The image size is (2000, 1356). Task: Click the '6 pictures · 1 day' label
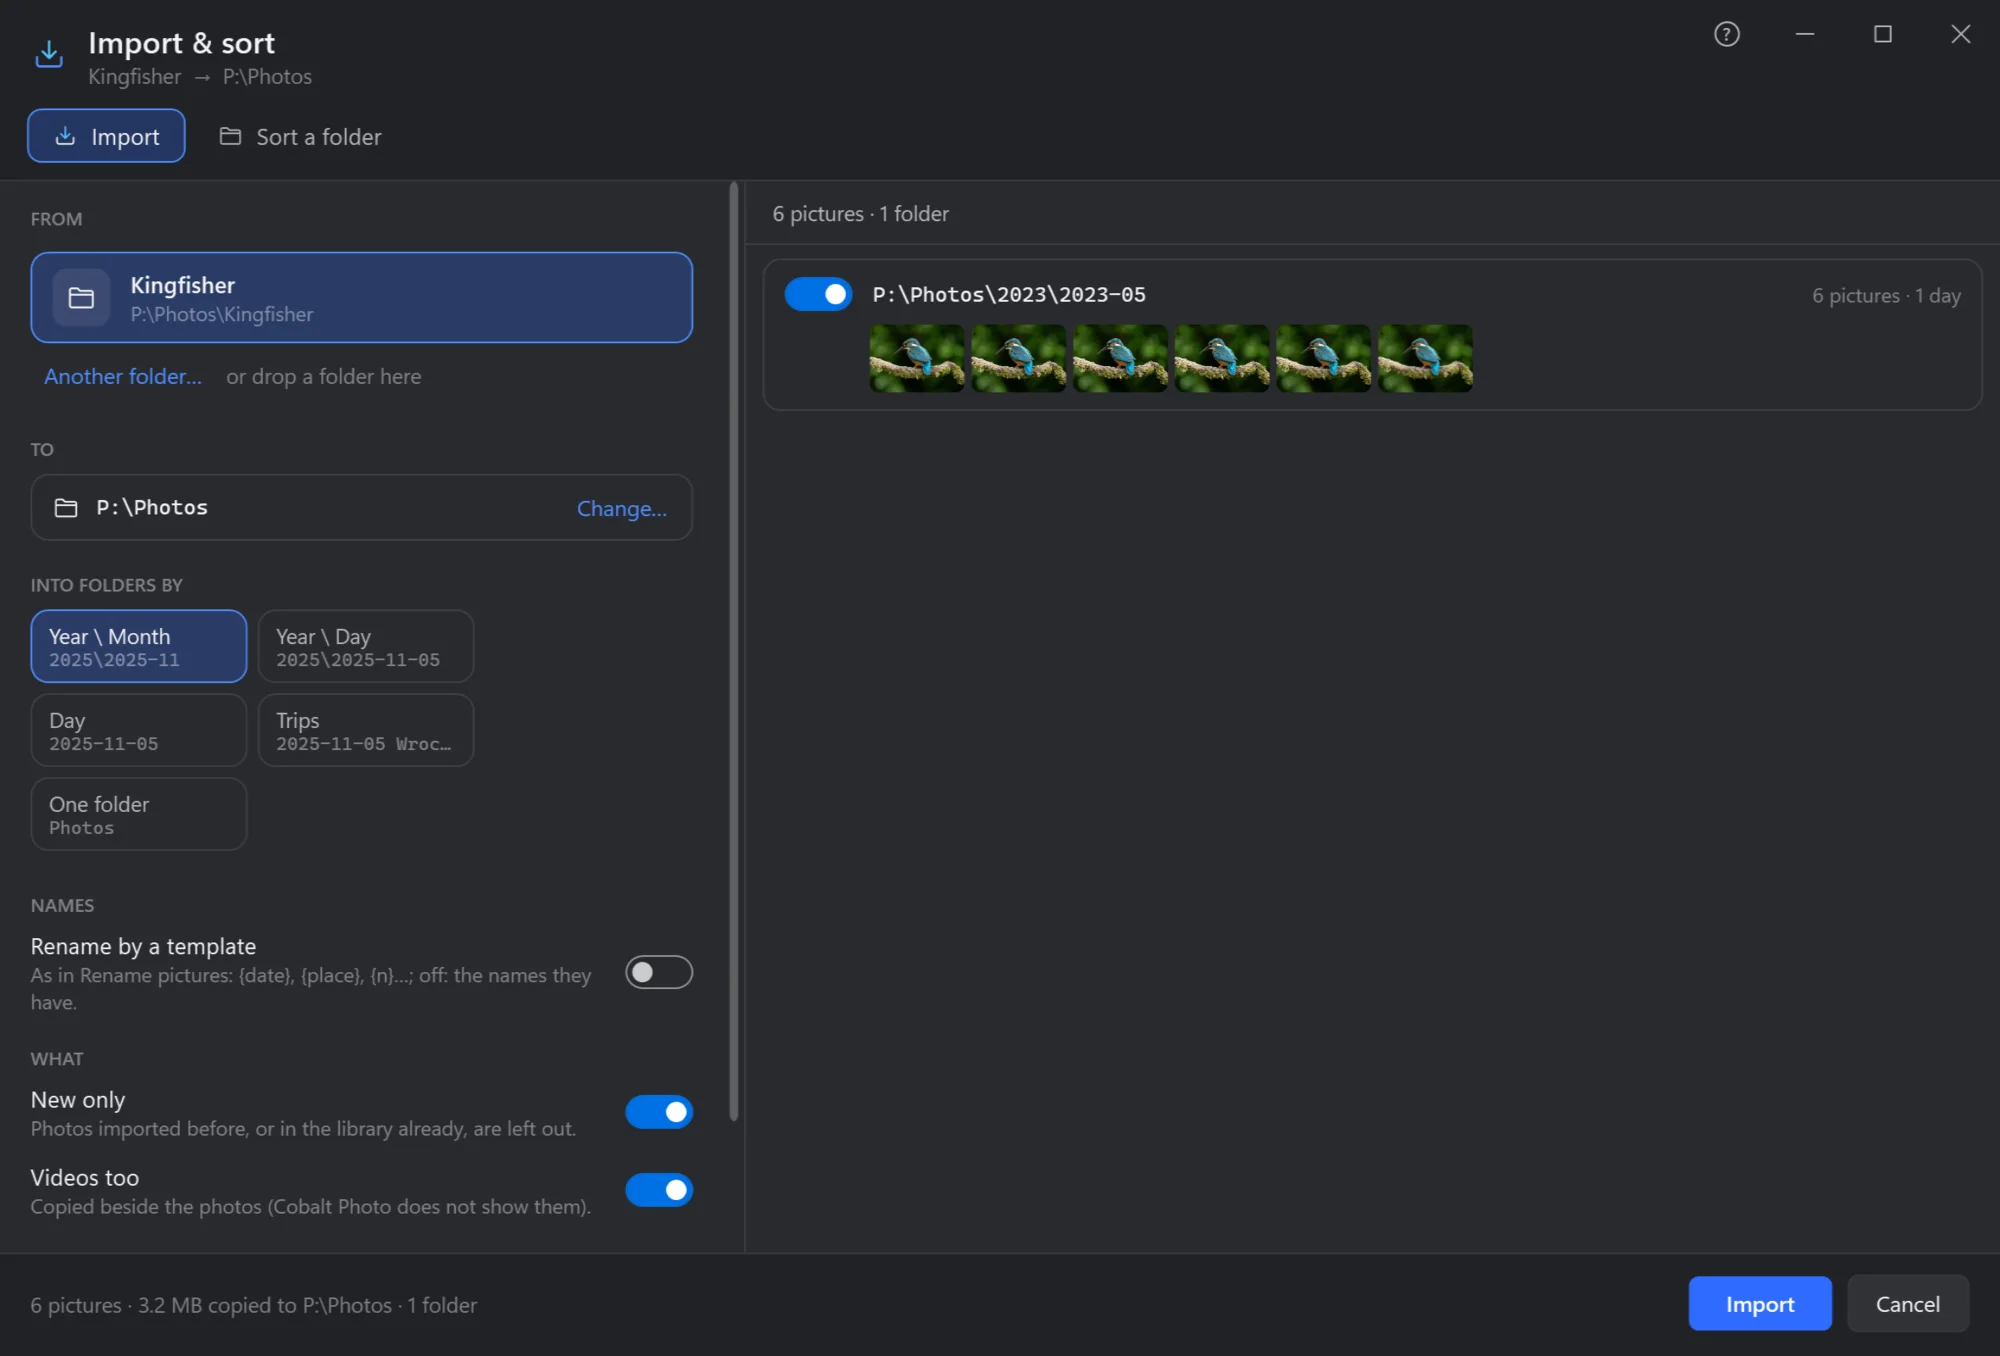(x=1886, y=296)
